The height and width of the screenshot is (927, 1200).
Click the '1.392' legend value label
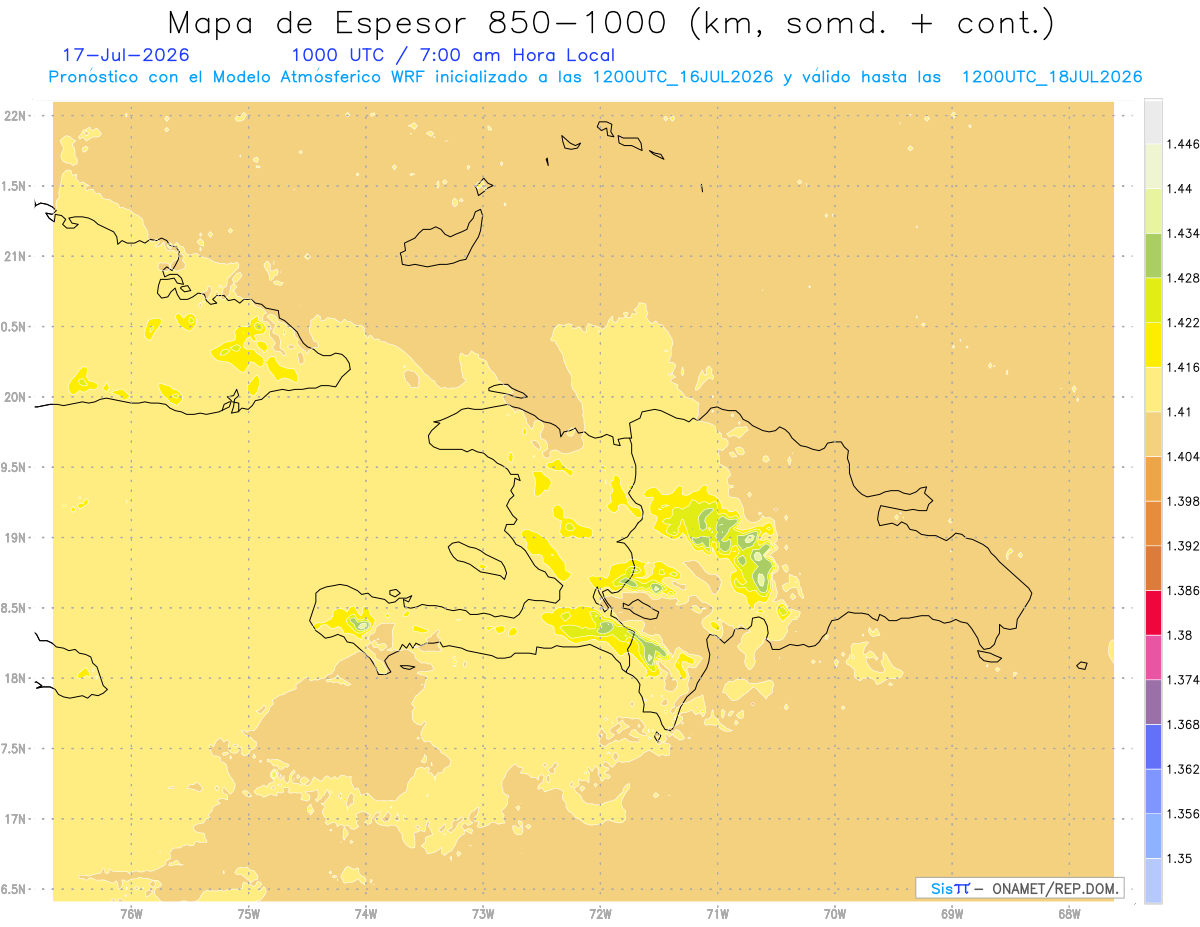pos(1183,546)
